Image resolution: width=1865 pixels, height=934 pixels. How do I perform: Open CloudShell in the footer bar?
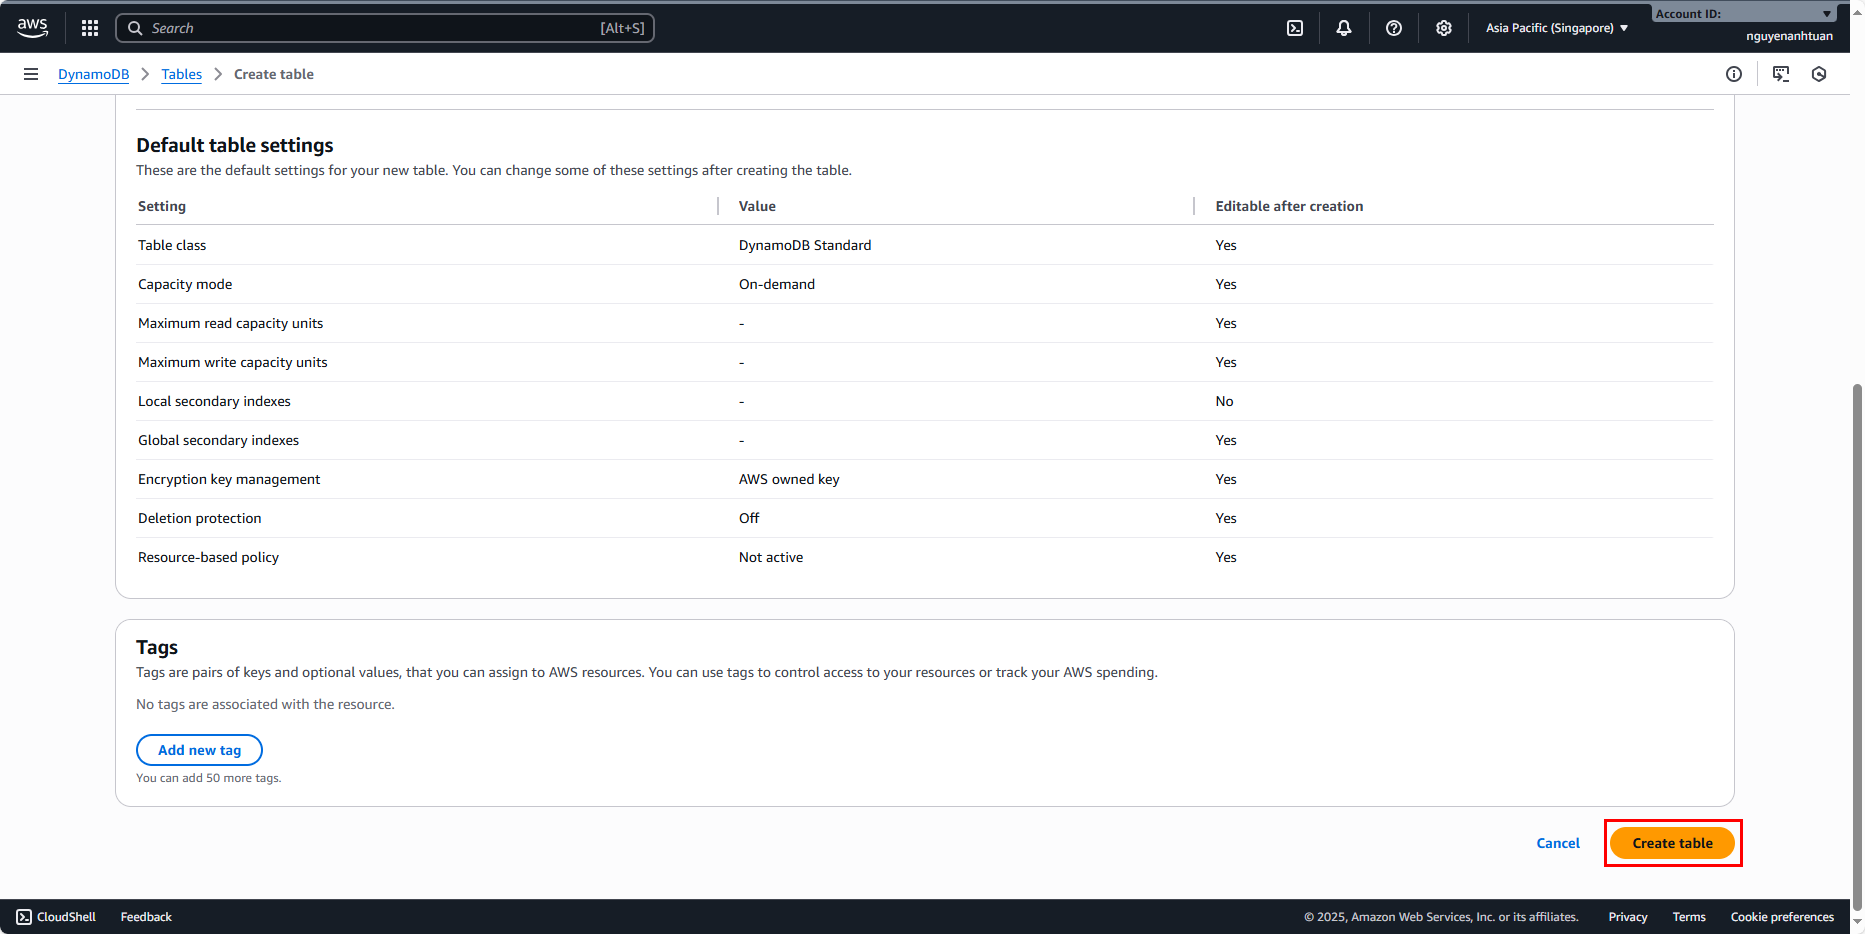[57, 917]
